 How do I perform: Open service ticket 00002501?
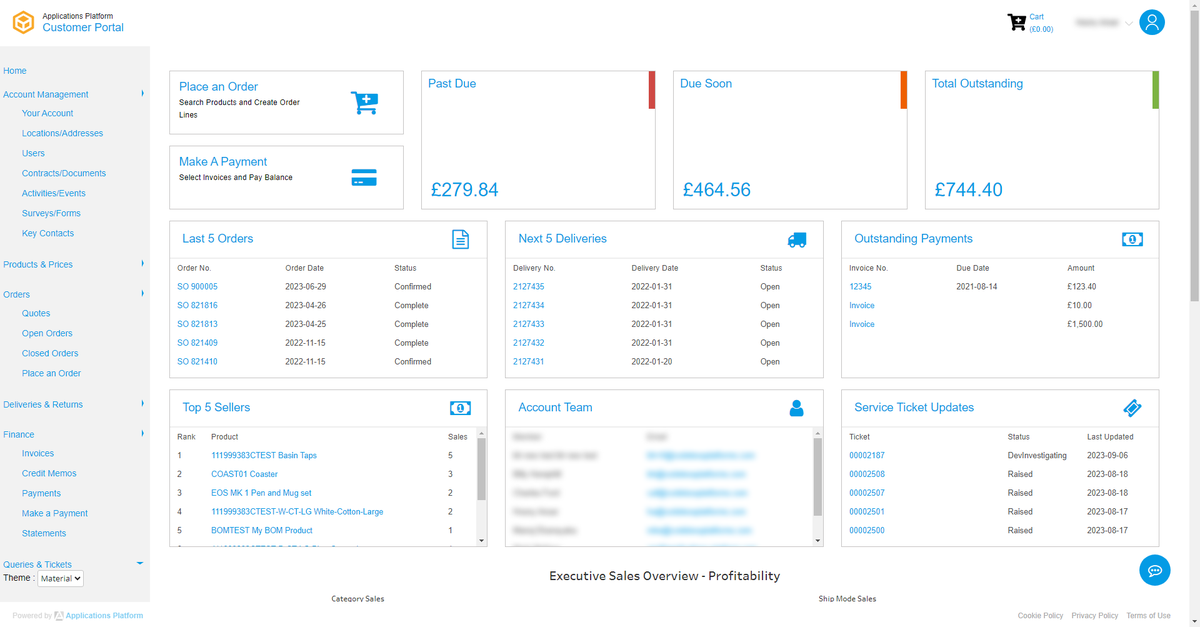click(867, 512)
